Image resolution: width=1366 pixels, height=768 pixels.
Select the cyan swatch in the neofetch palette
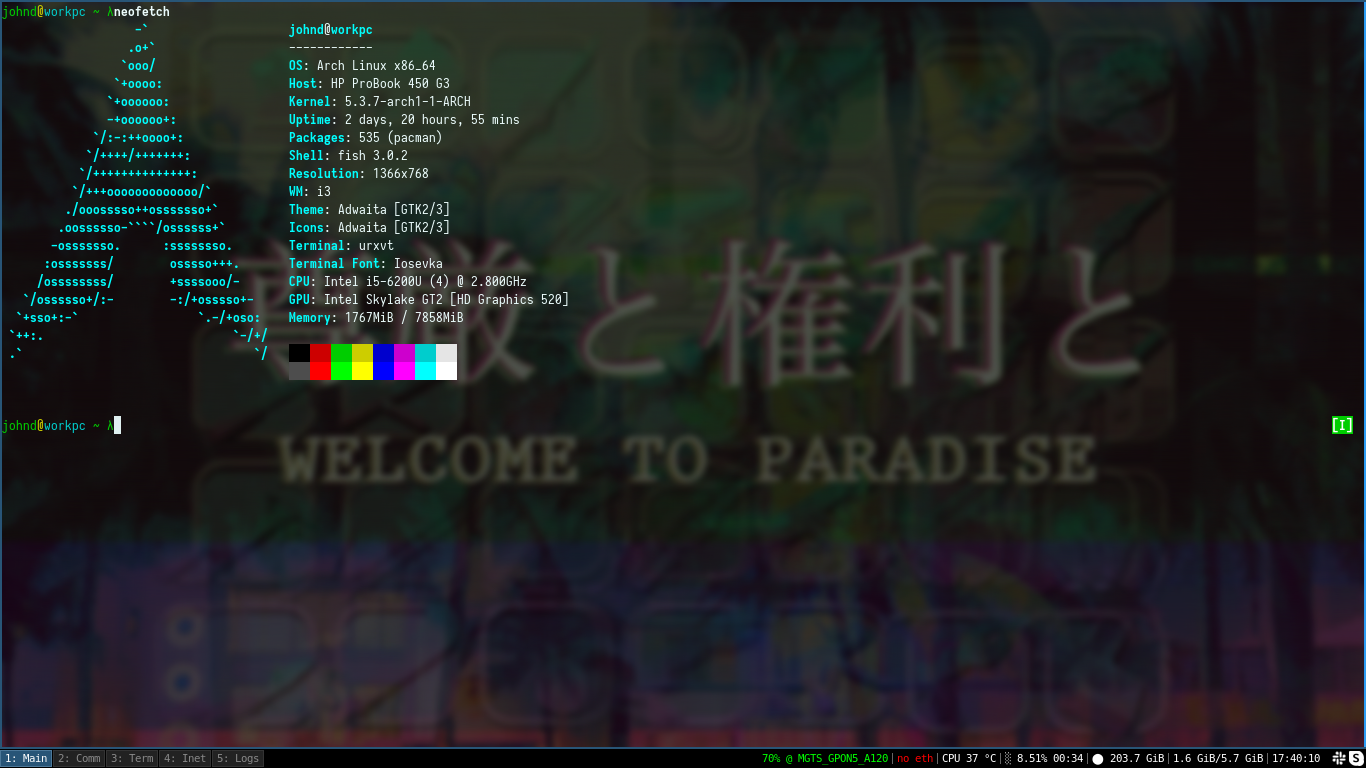pyautogui.click(x=427, y=354)
